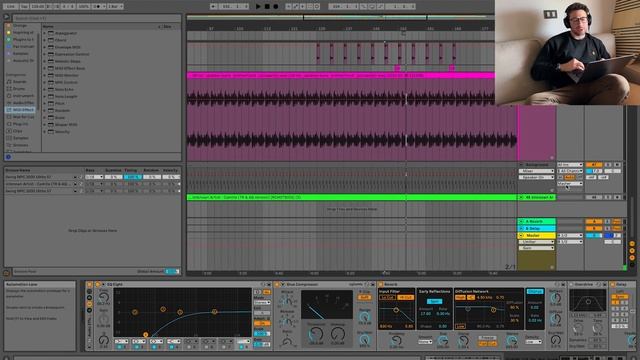Viewport: 640px width, 360px height.
Task: Toggle the groove pool icon at bottom left
Action: [x=6, y=273]
